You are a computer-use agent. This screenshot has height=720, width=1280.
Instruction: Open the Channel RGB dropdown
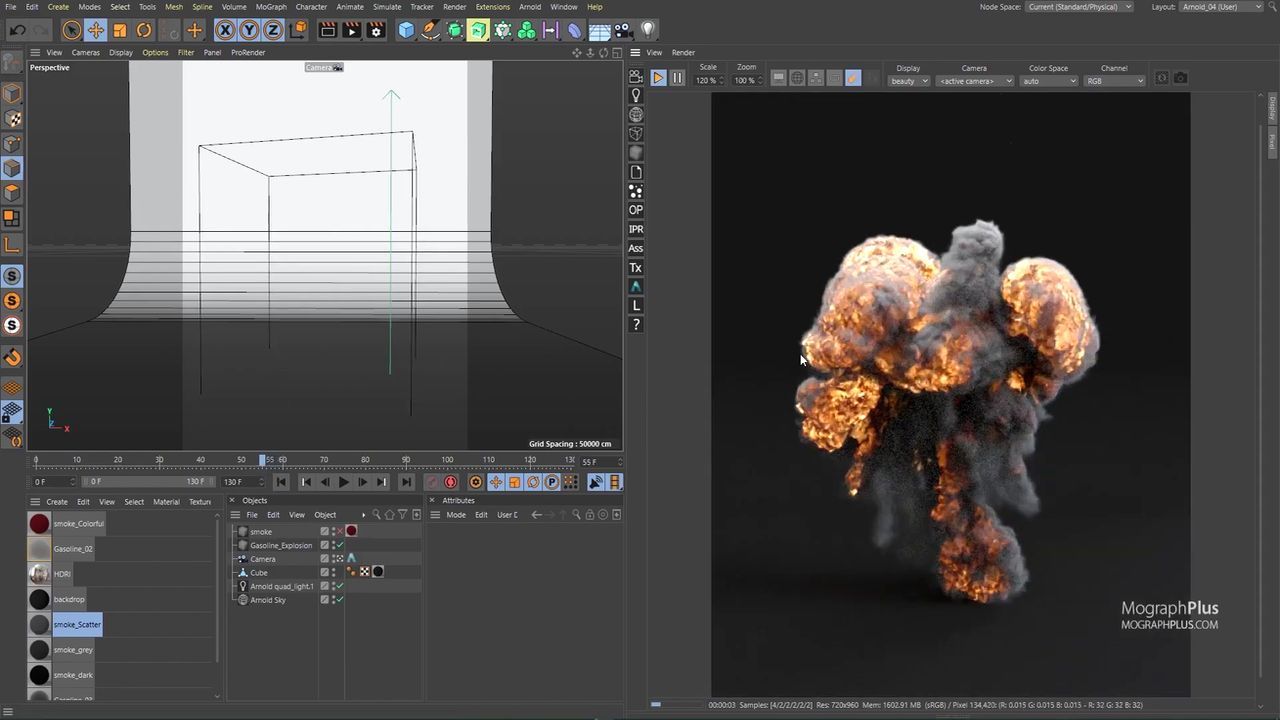coord(1114,81)
